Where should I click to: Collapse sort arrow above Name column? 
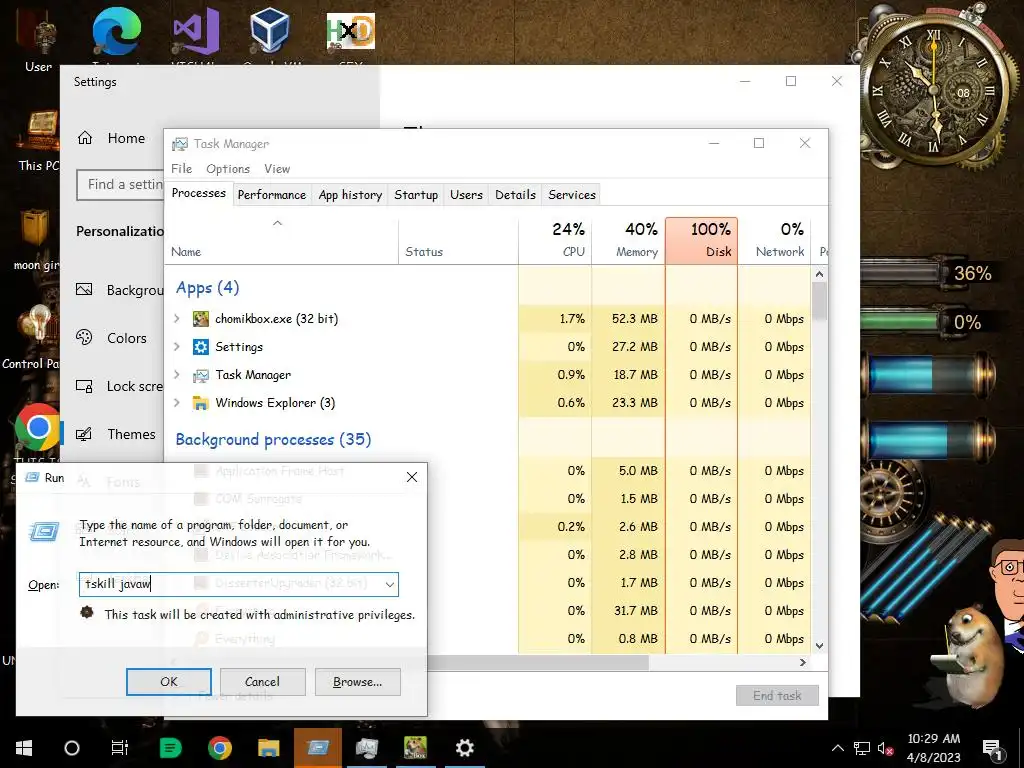pos(278,223)
